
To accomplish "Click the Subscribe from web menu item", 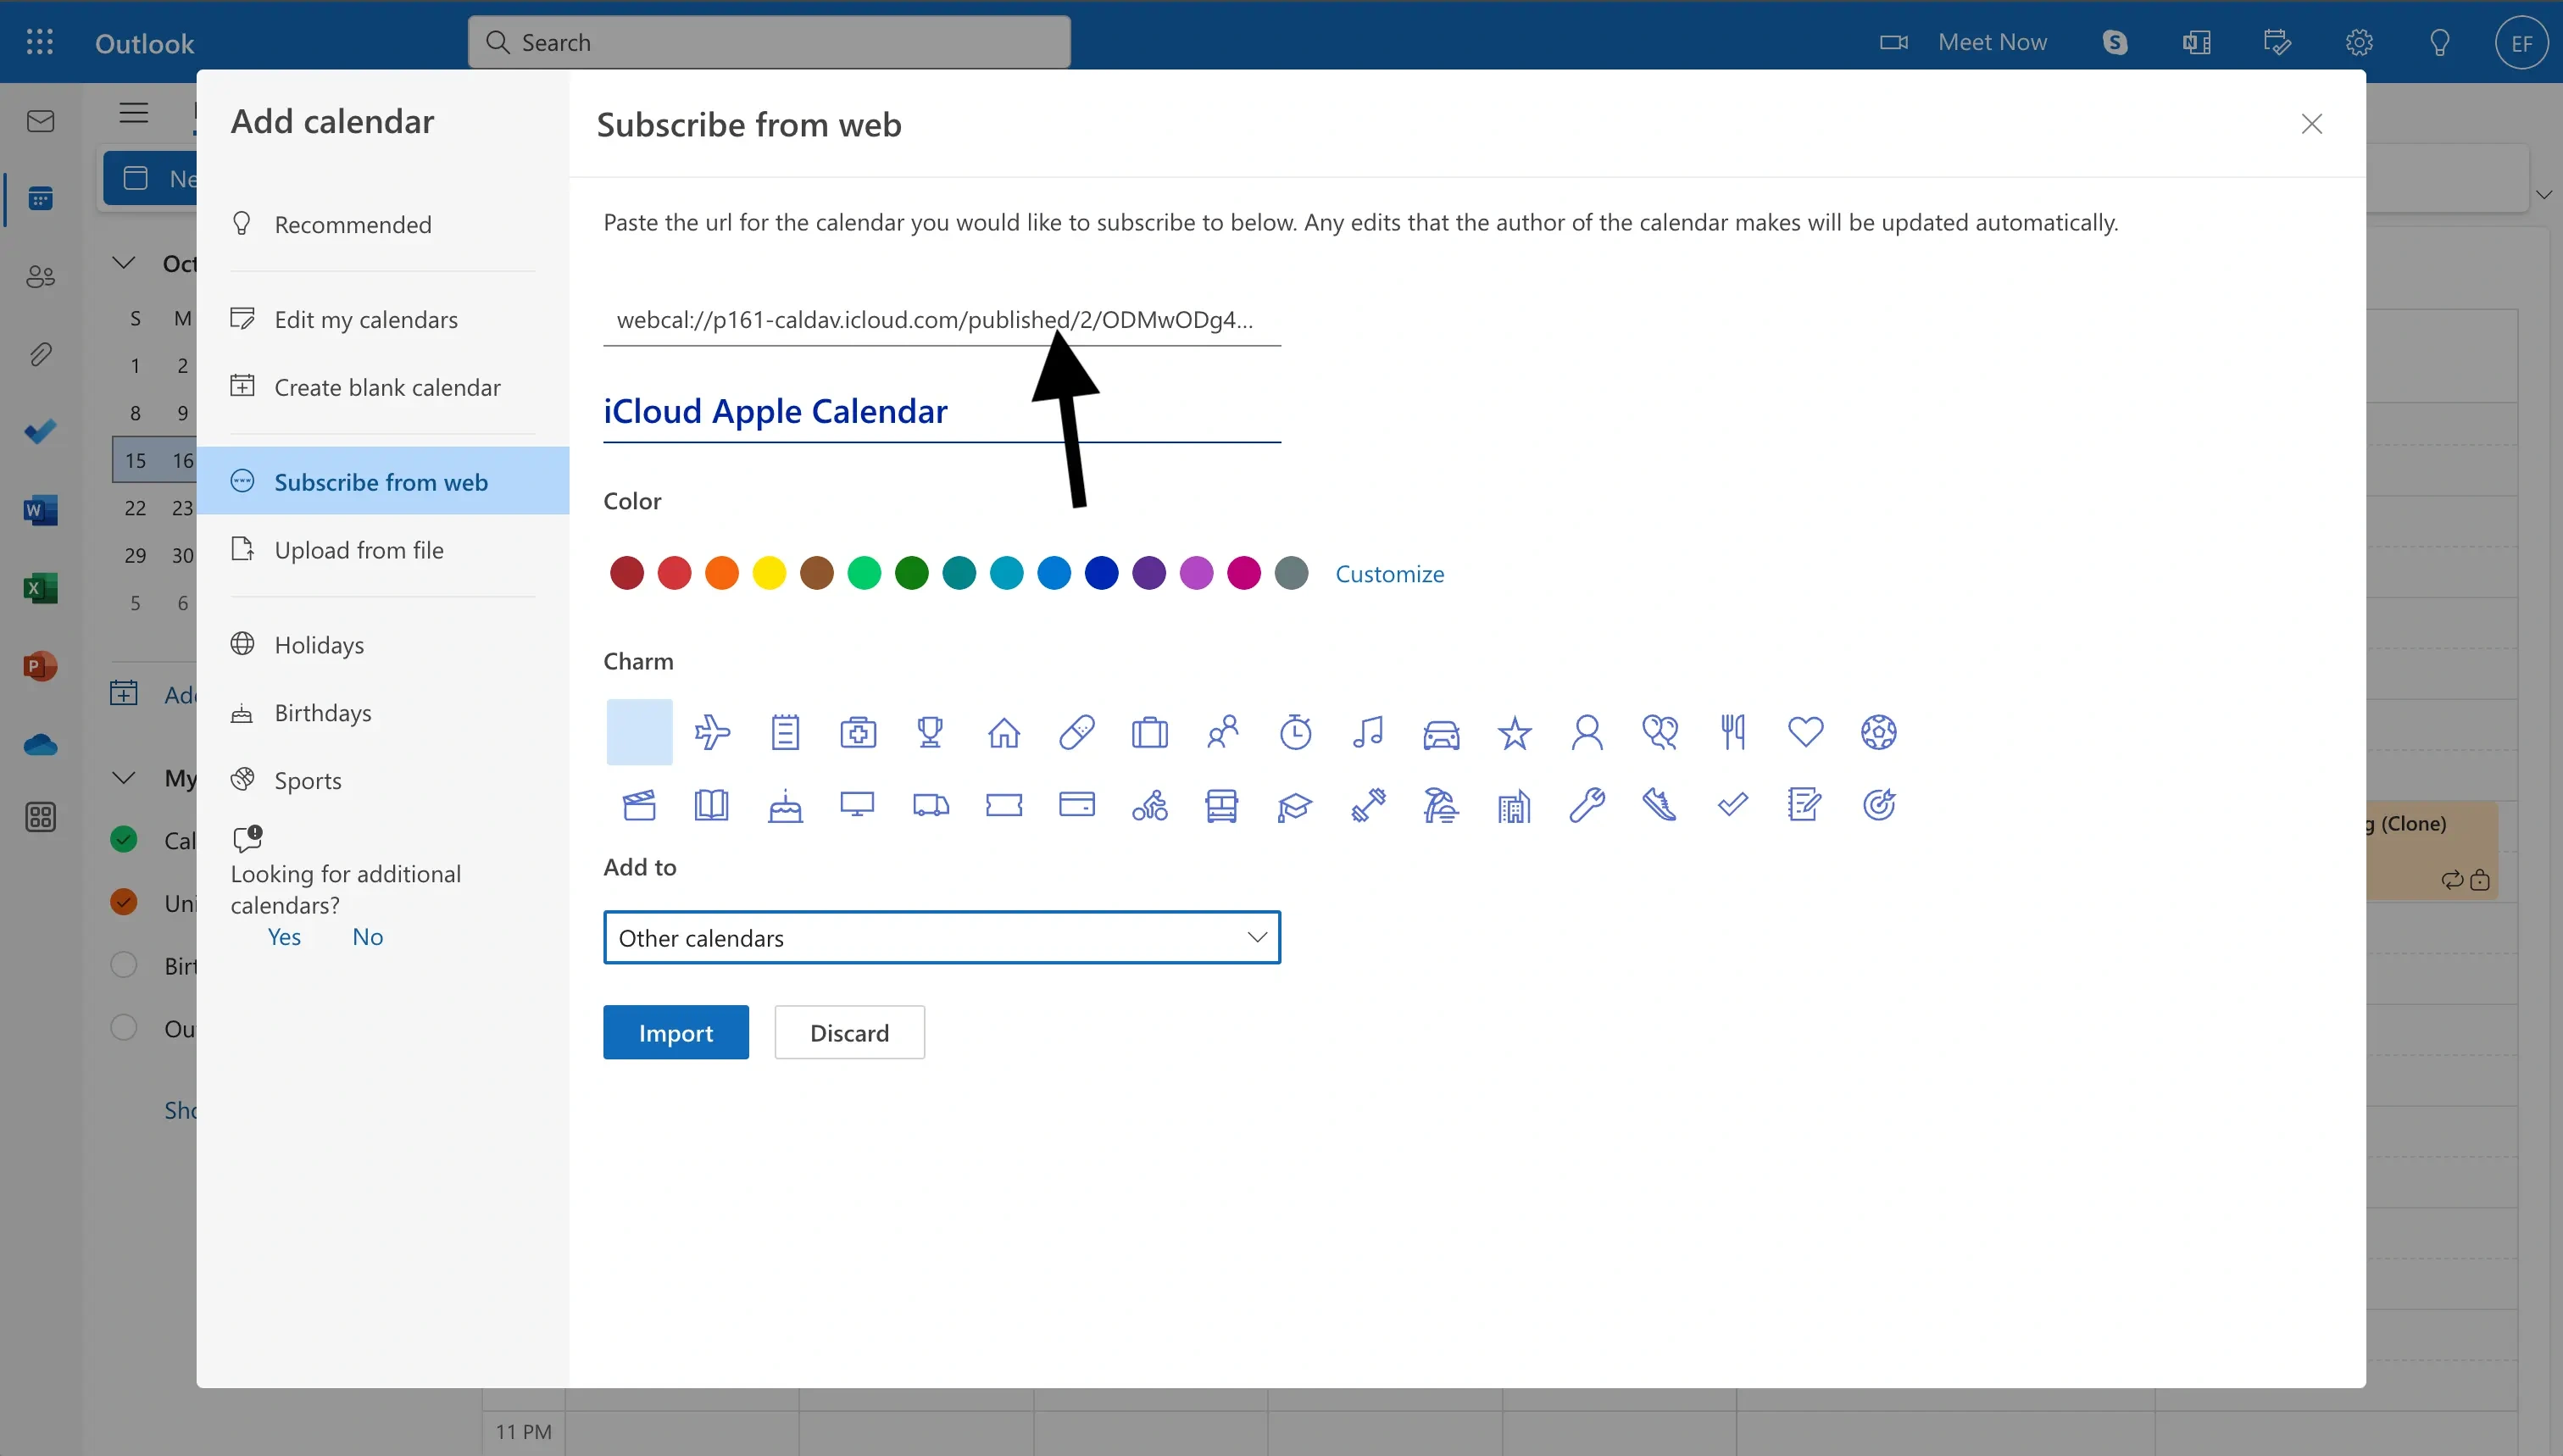I will pos(382,479).
